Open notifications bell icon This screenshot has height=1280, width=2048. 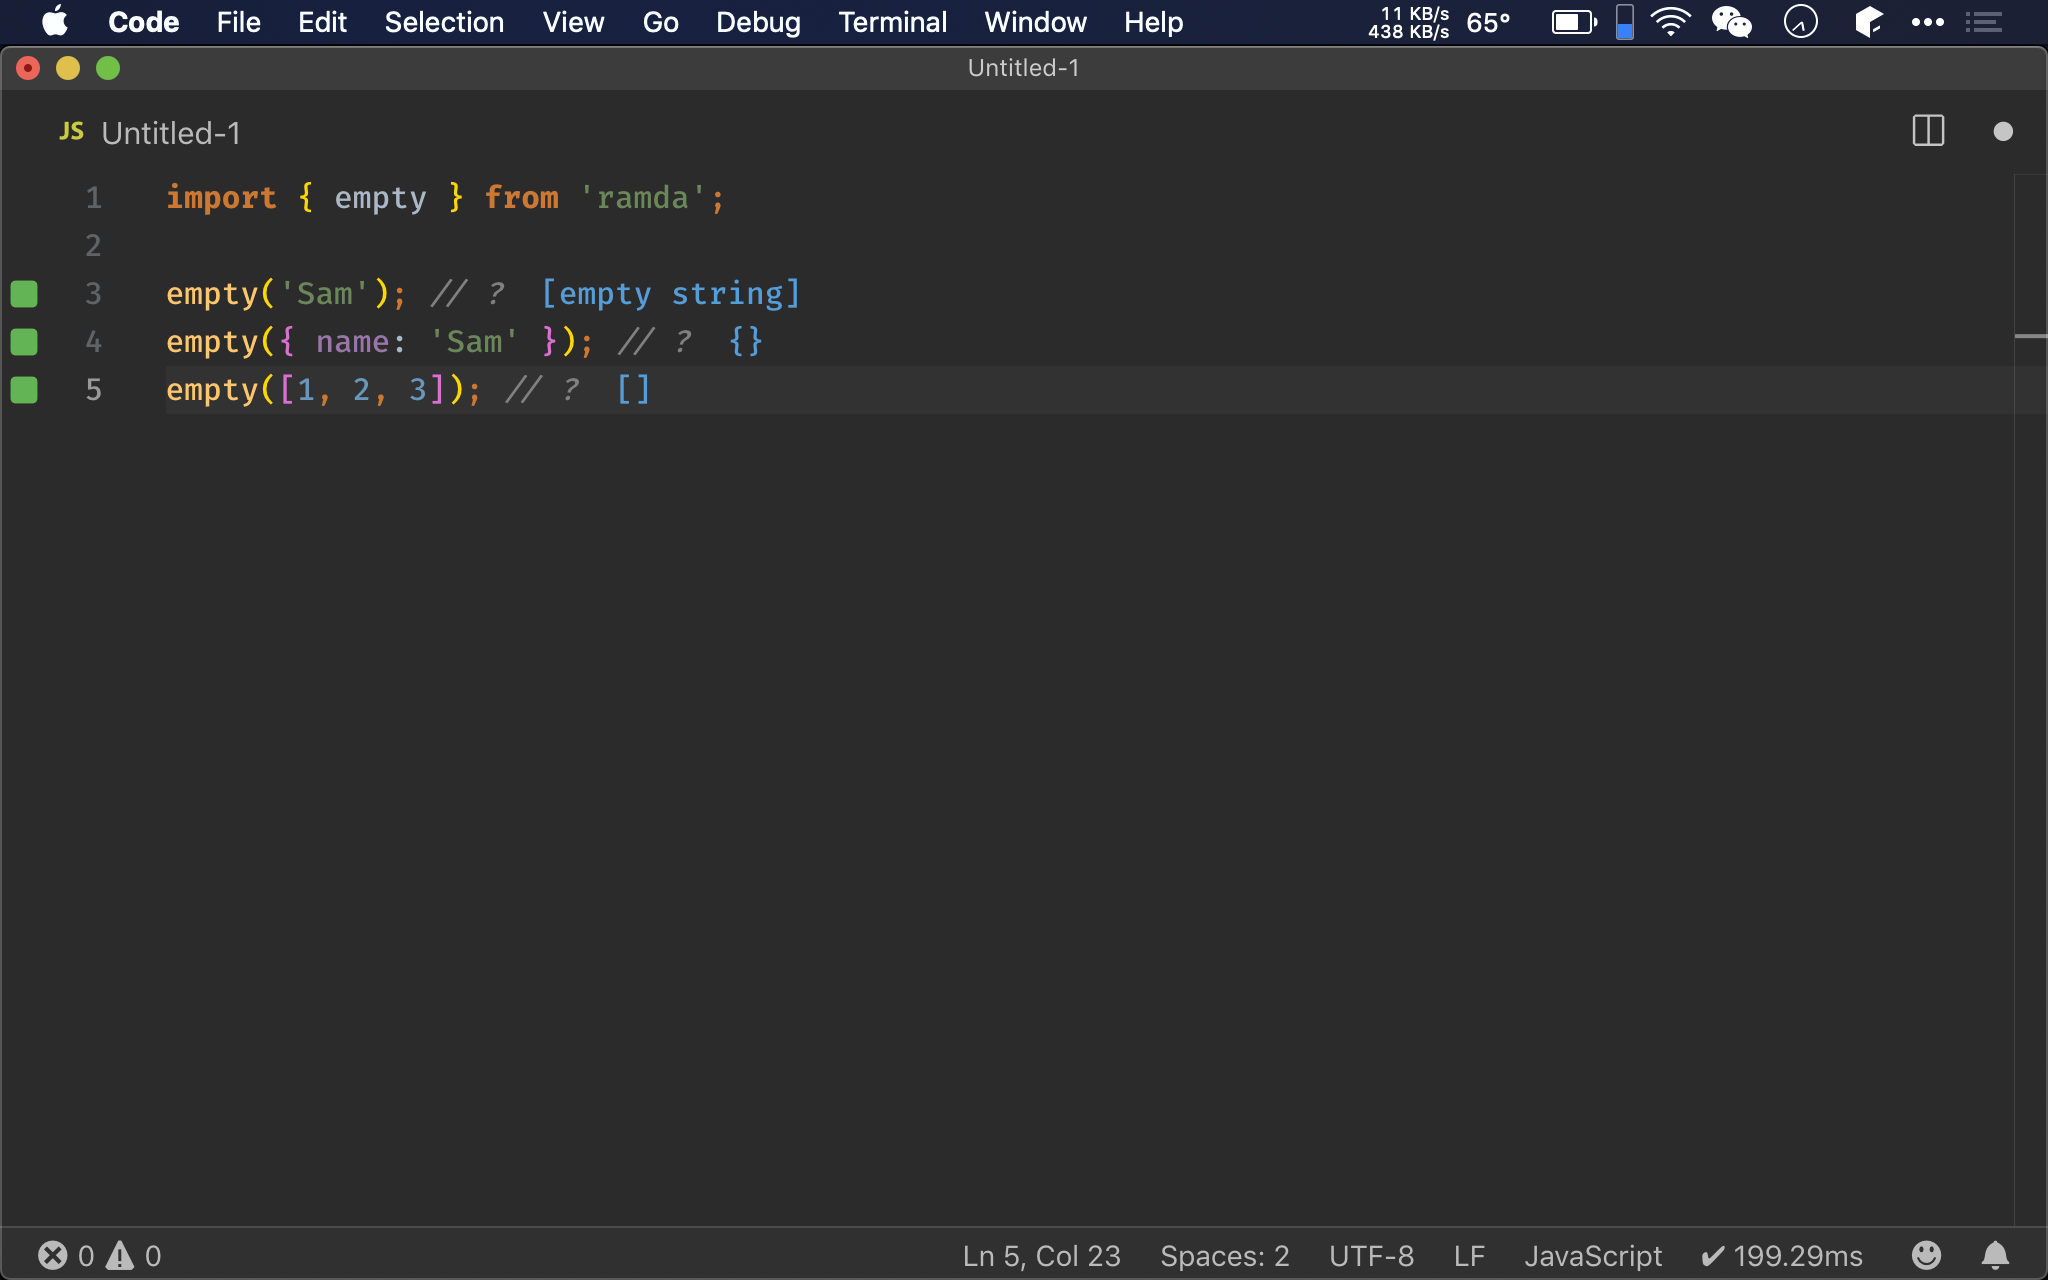pyautogui.click(x=1995, y=1255)
